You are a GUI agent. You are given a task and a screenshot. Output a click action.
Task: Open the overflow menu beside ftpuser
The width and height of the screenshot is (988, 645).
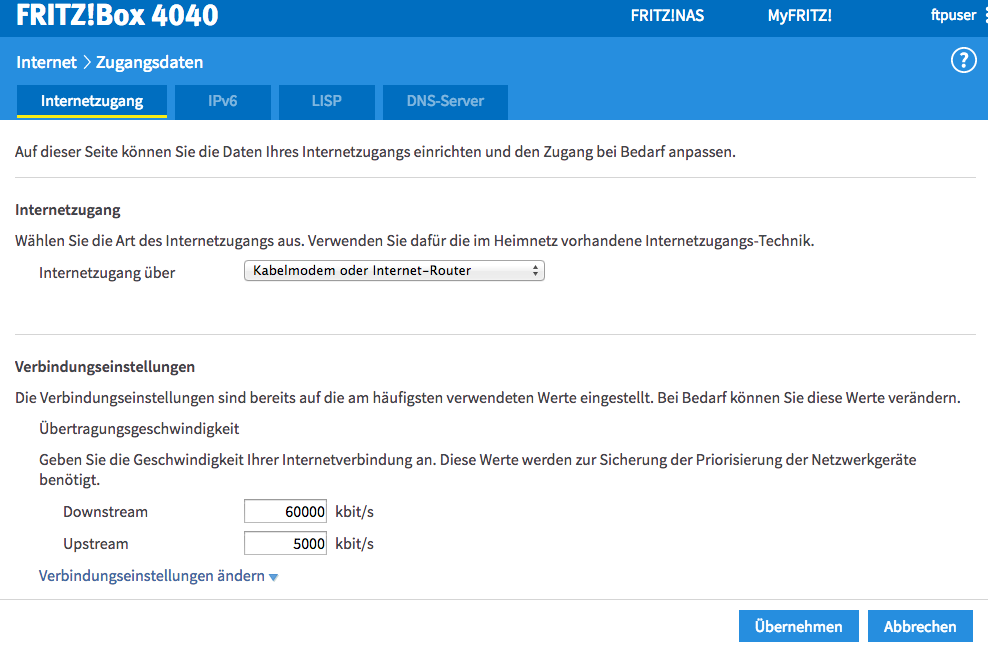point(984,15)
